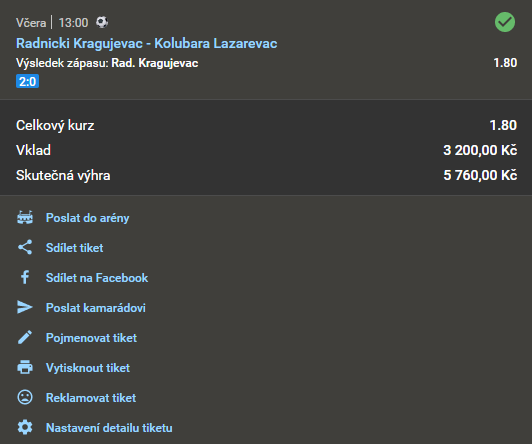Choose Poslat kamarádovi
This screenshot has width=532, height=444.
click(96, 308)
